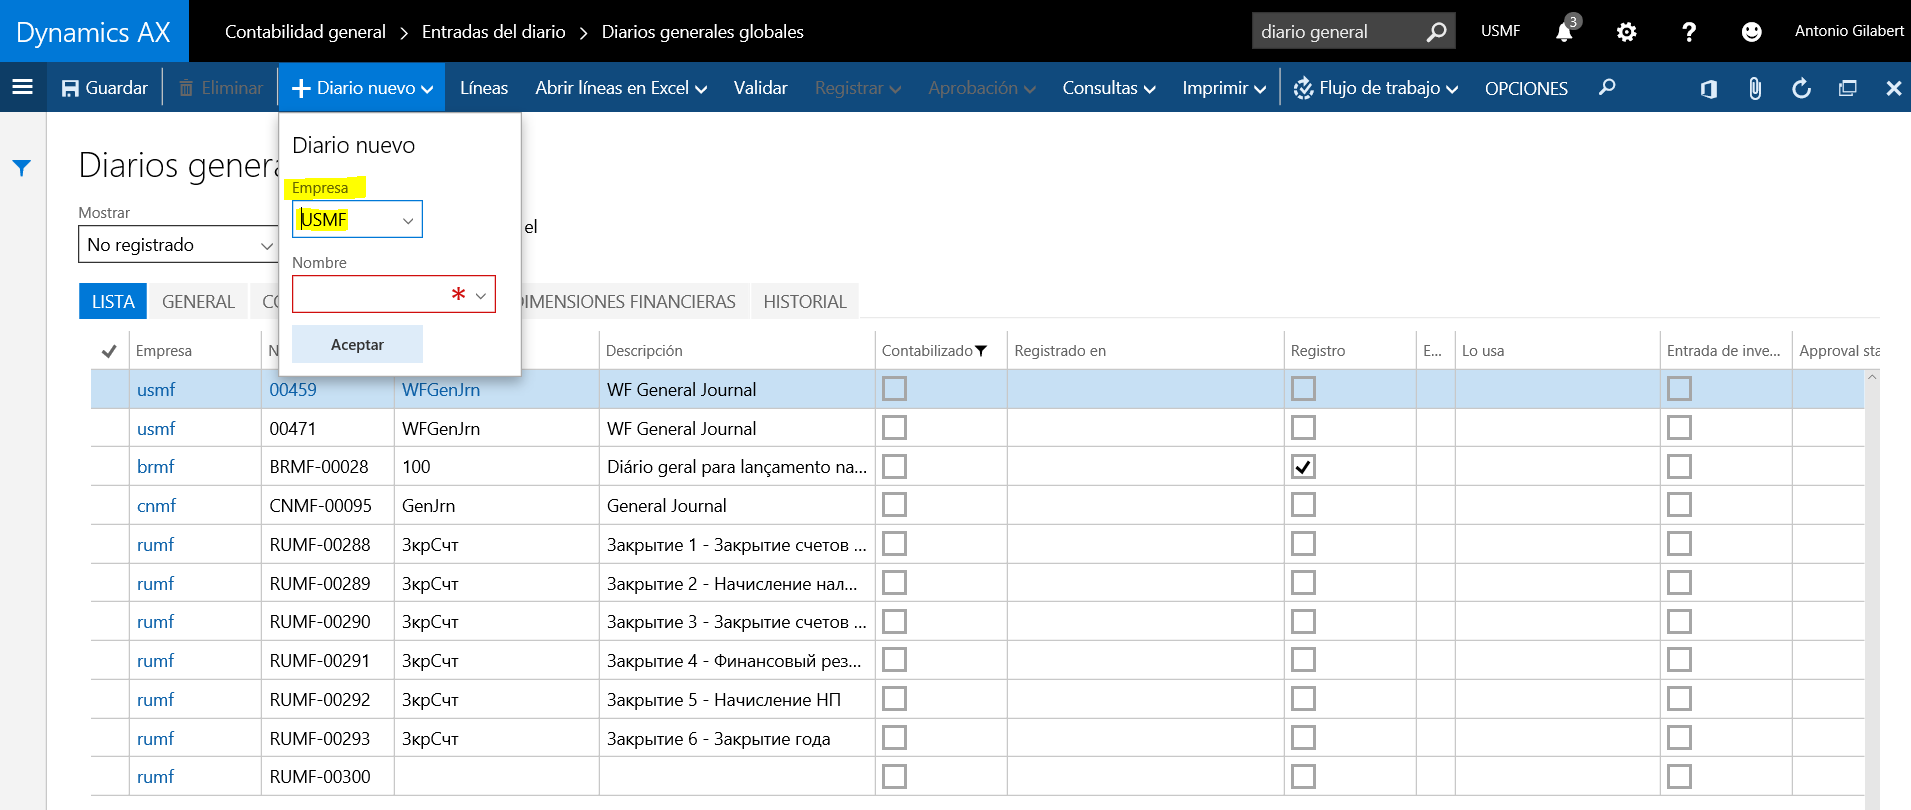Expand the Aprobación menu
Viewport: 1911px width, 810px height.
click(x=981, y=88)
